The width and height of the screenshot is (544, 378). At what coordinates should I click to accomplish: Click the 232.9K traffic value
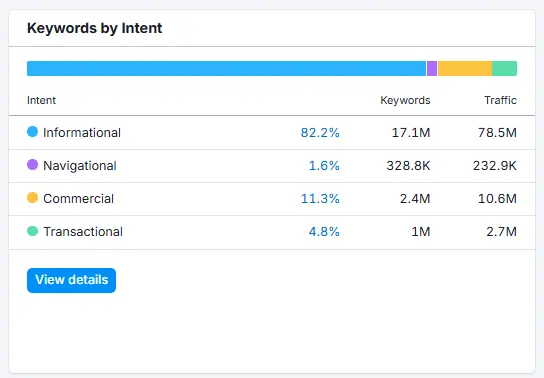tap(495, 165)
